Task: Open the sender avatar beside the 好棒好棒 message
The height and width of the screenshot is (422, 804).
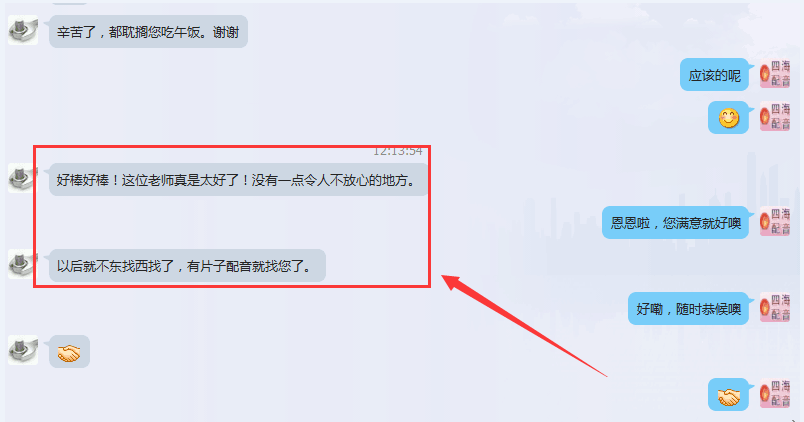Action: 23,178
